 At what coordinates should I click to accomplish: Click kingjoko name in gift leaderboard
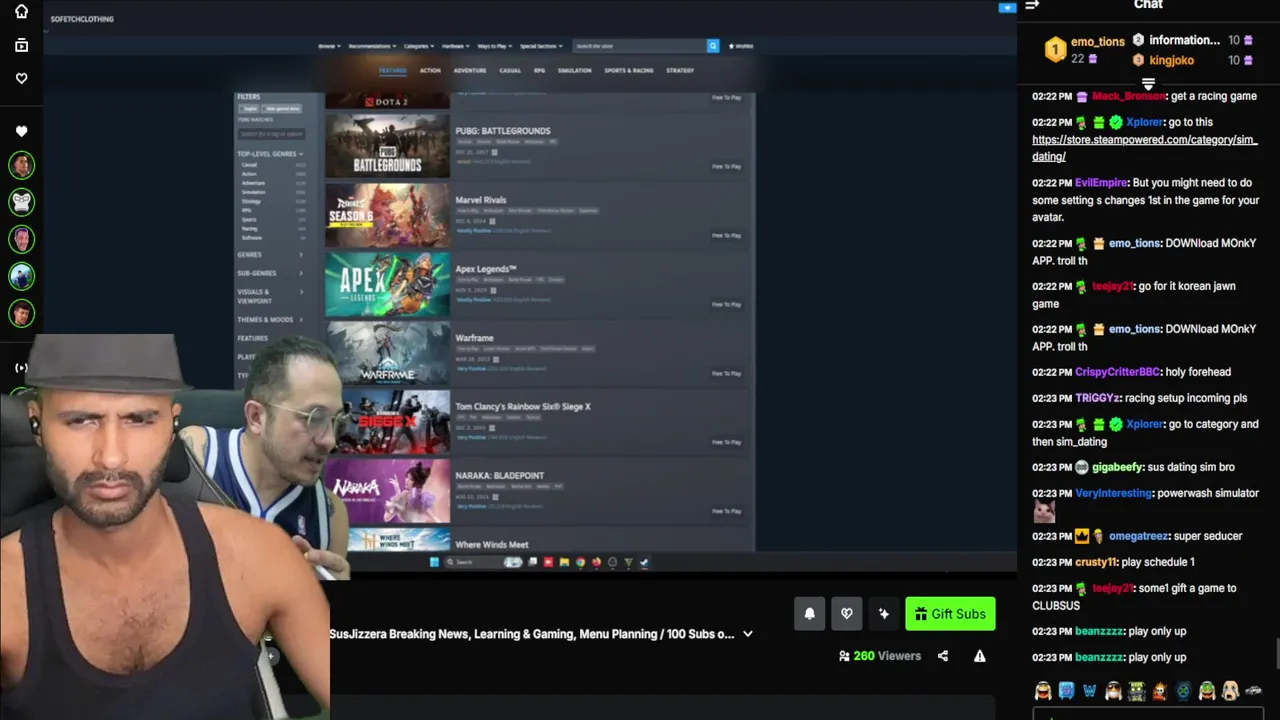1171,60
